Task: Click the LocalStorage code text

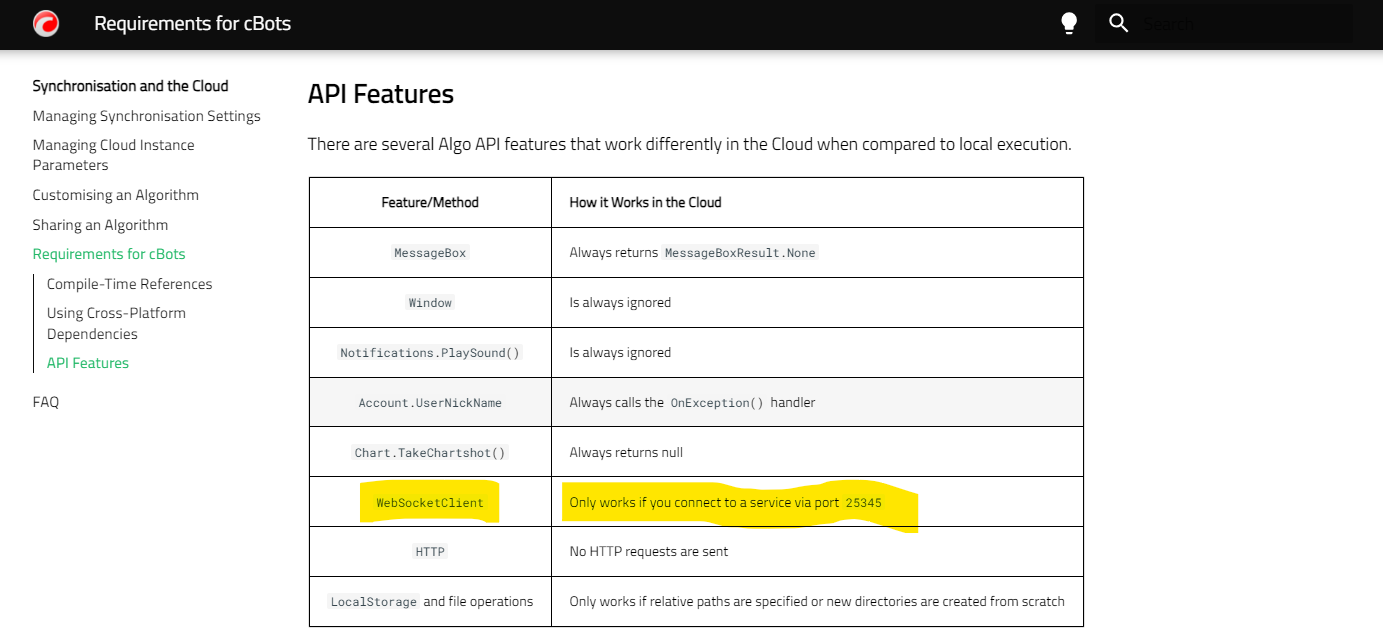Action: pos(374,602)
